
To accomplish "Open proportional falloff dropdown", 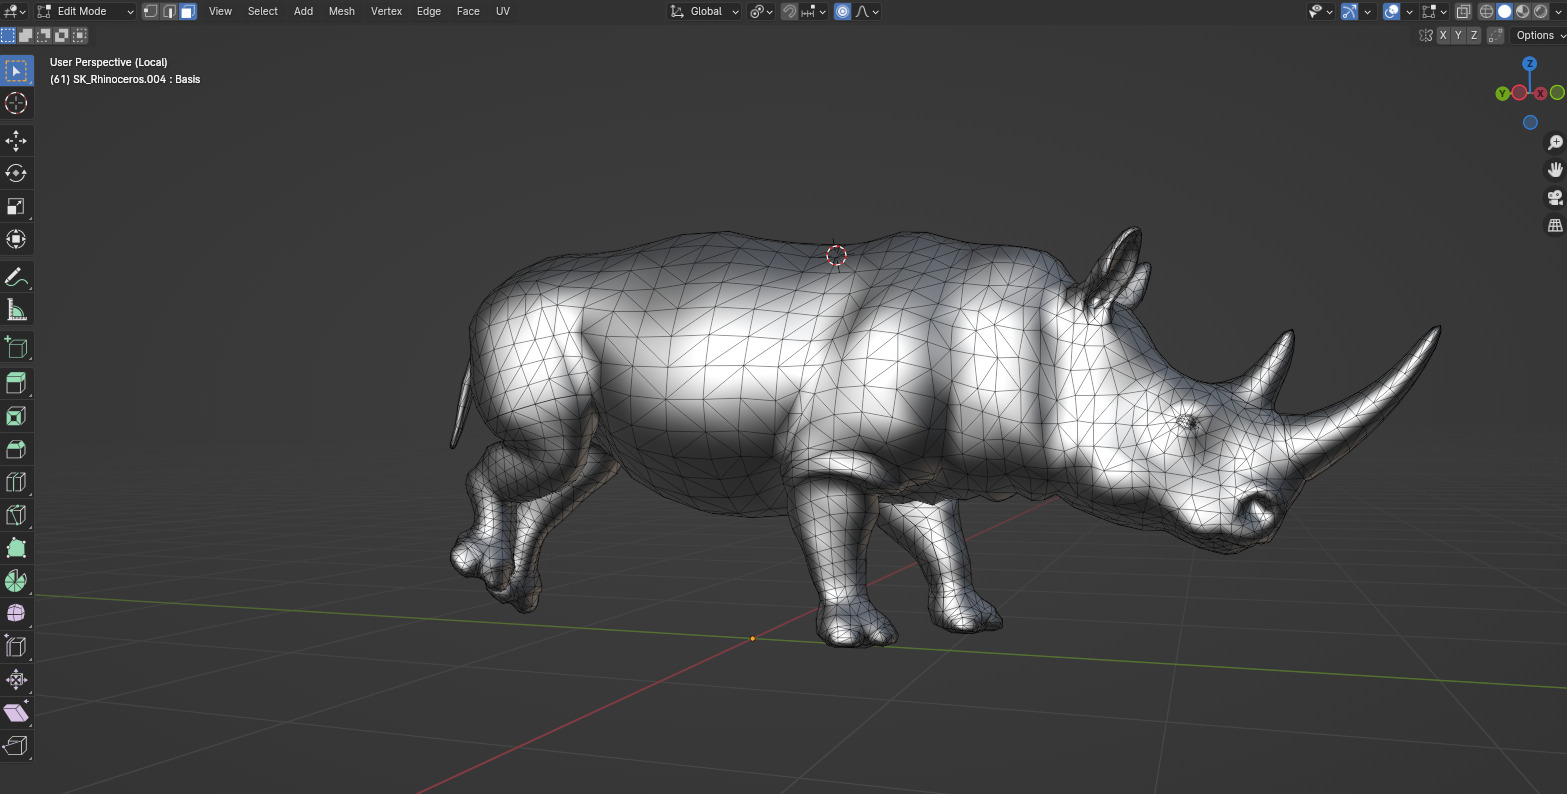I will (867, 11).
